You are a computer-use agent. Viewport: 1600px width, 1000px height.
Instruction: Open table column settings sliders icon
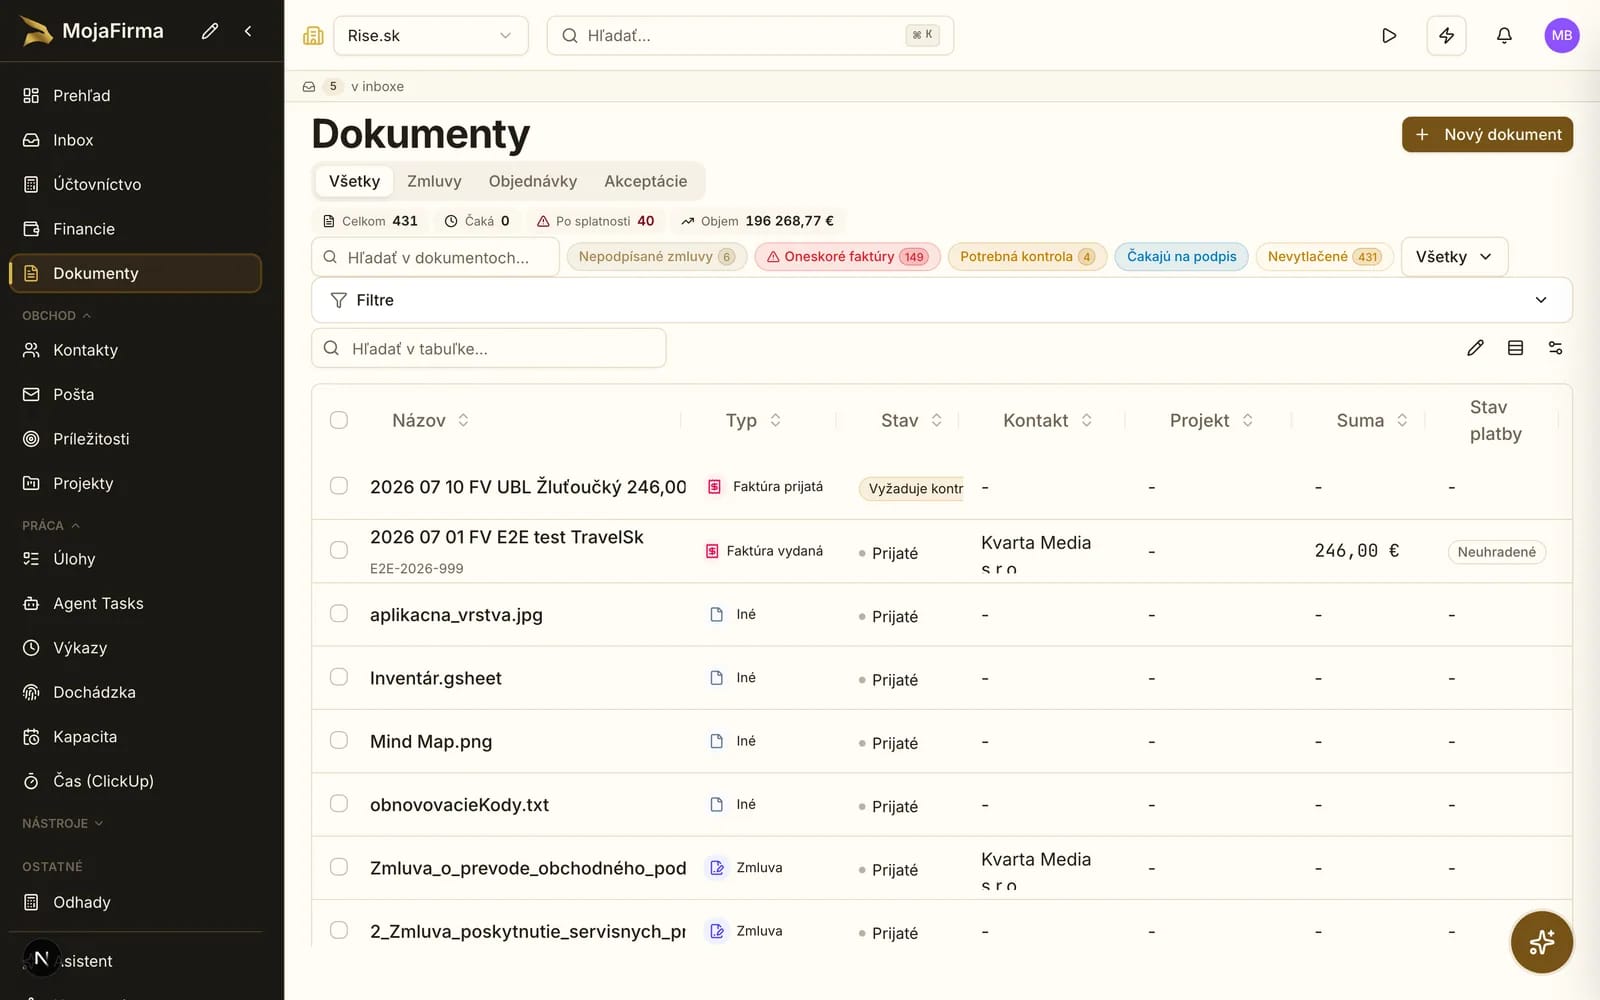click(1555, 348)
